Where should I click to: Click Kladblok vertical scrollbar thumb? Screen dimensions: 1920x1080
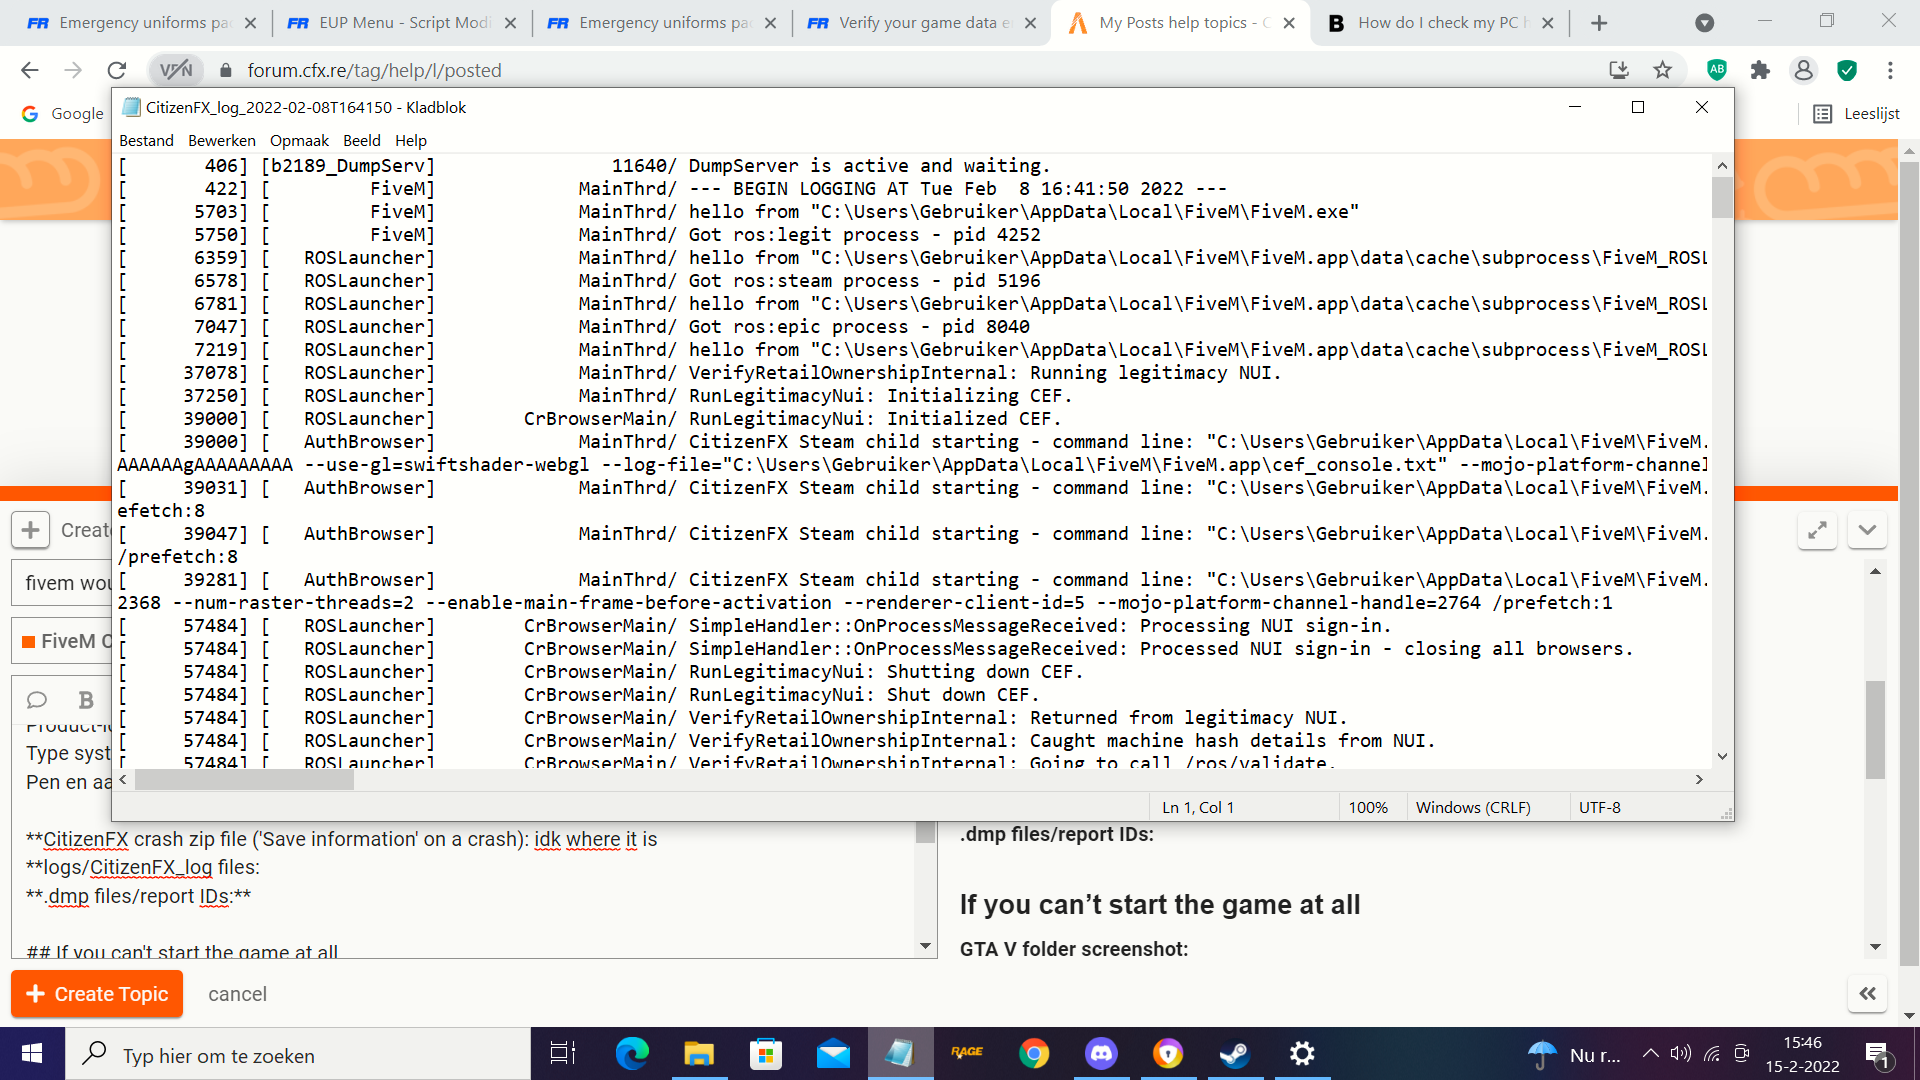point(1721,197)
